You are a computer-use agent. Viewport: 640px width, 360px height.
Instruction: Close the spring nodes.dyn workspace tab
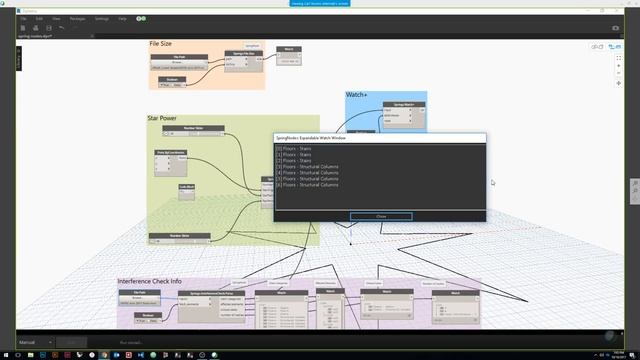pyautogui.click(x=92, y=36)
